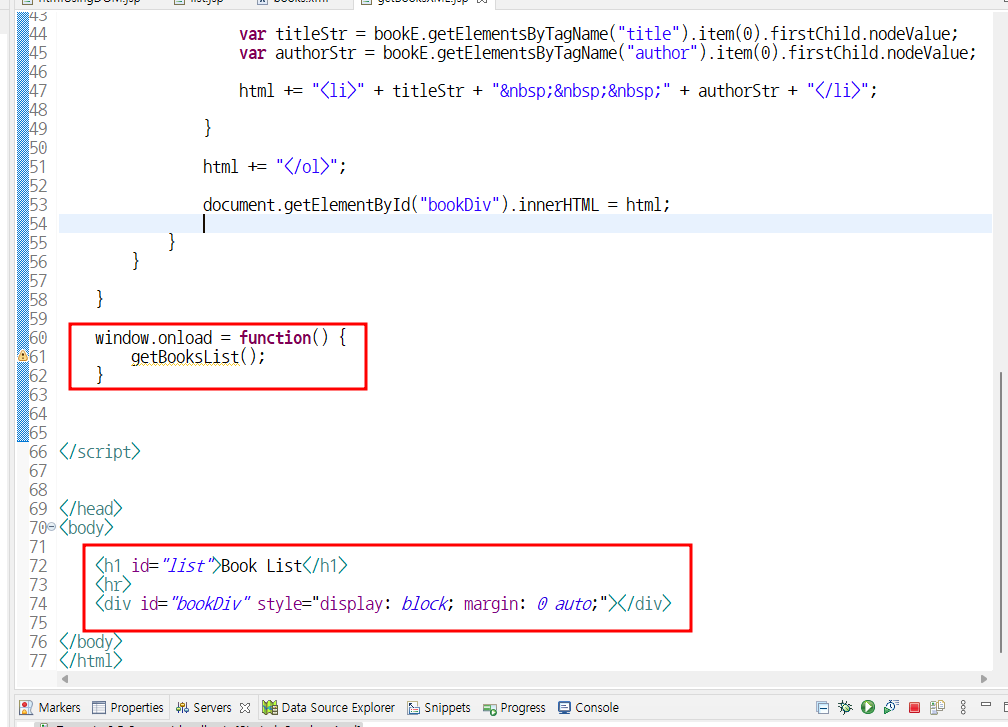Click the Properties tab table icon
Image resolution: width=1008 pixels, height=727 pixels.
click(x=99, y=708)
